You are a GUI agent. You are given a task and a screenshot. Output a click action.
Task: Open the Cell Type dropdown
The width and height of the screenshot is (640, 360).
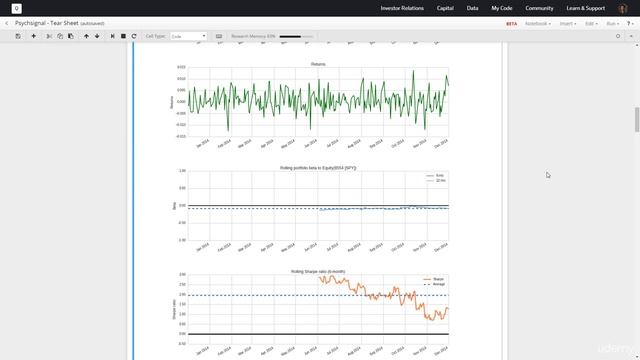(189, 36)
